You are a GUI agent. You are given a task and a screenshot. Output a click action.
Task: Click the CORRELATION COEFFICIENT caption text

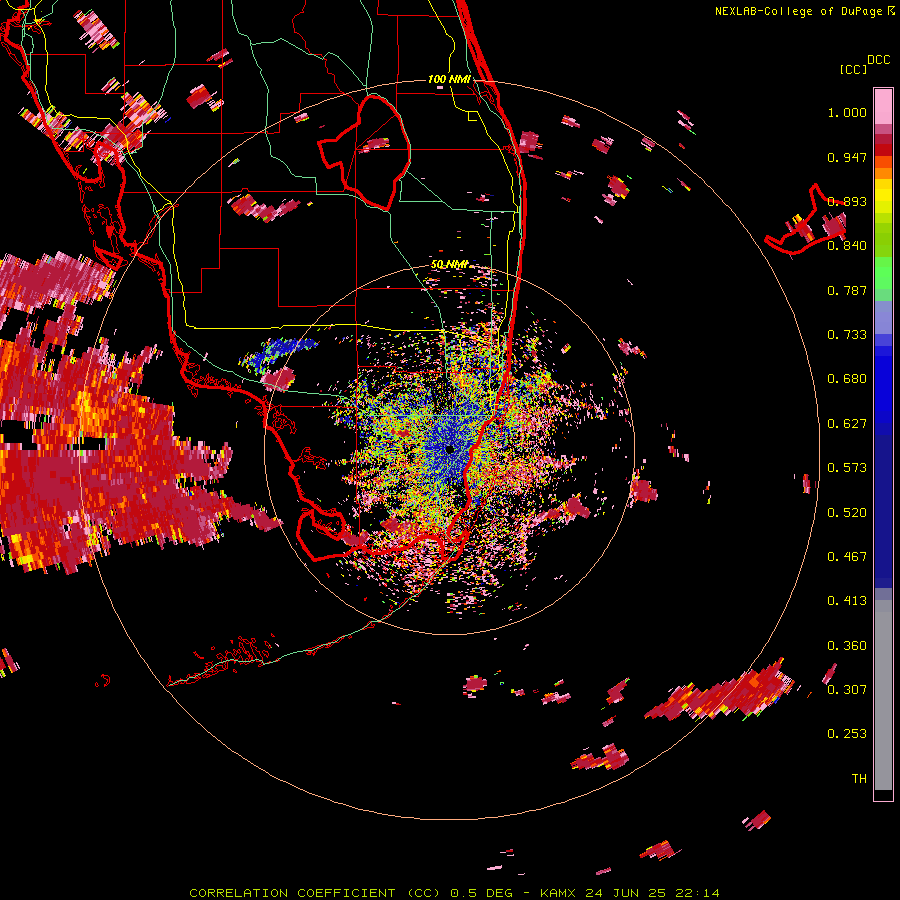292,893
